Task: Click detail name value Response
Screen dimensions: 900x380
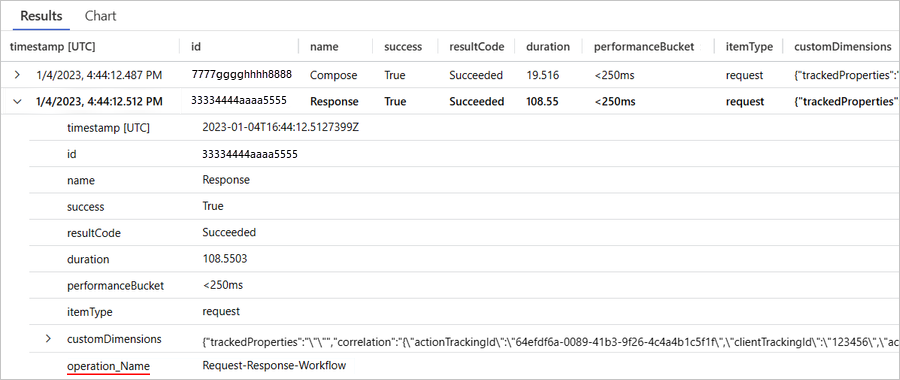Action: [x=226, y=180]
